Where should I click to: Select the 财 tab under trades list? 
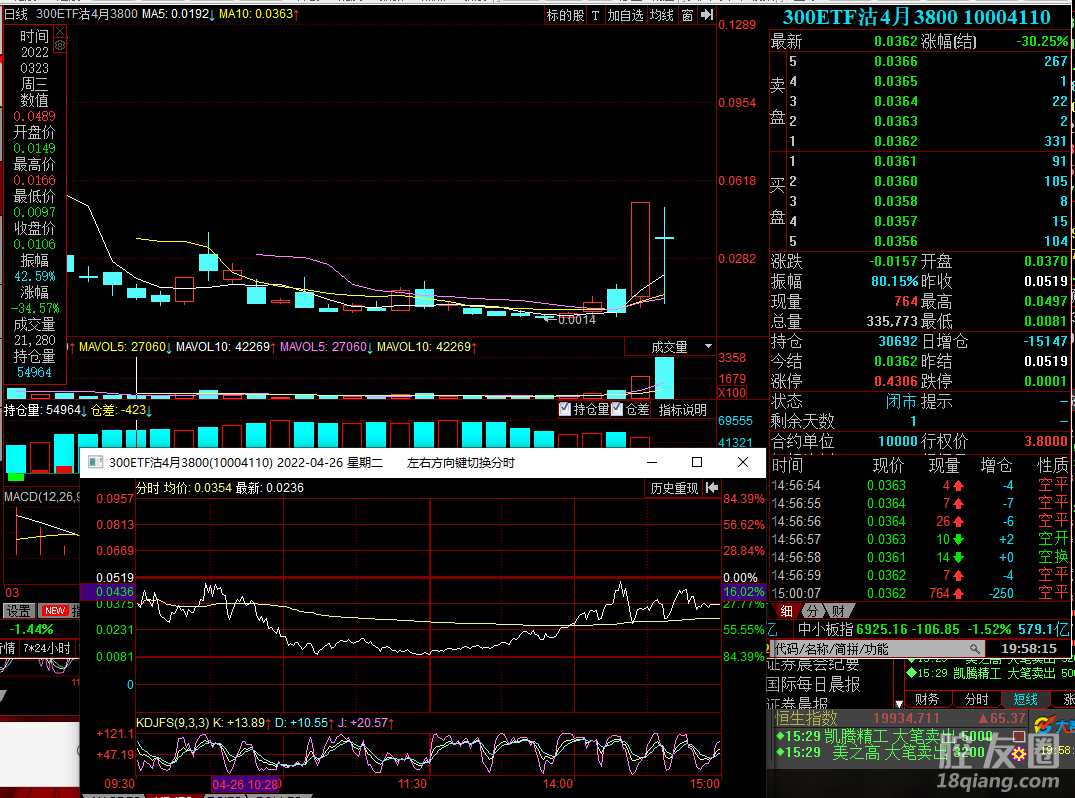(x=837, y=610)
